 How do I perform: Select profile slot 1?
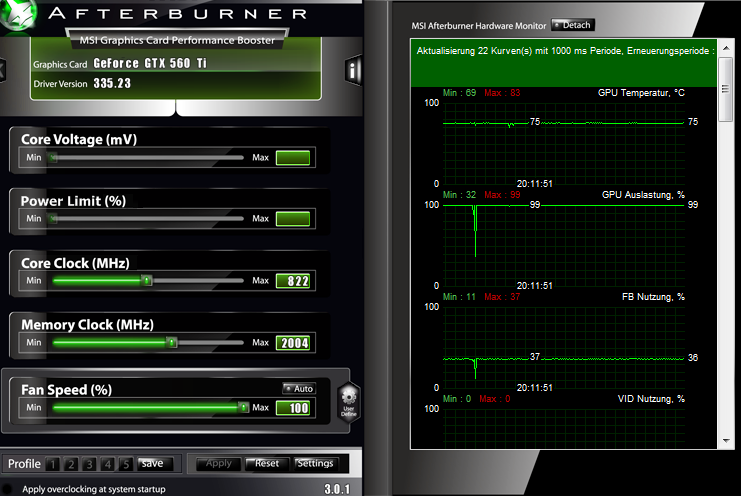click(53, 464)
